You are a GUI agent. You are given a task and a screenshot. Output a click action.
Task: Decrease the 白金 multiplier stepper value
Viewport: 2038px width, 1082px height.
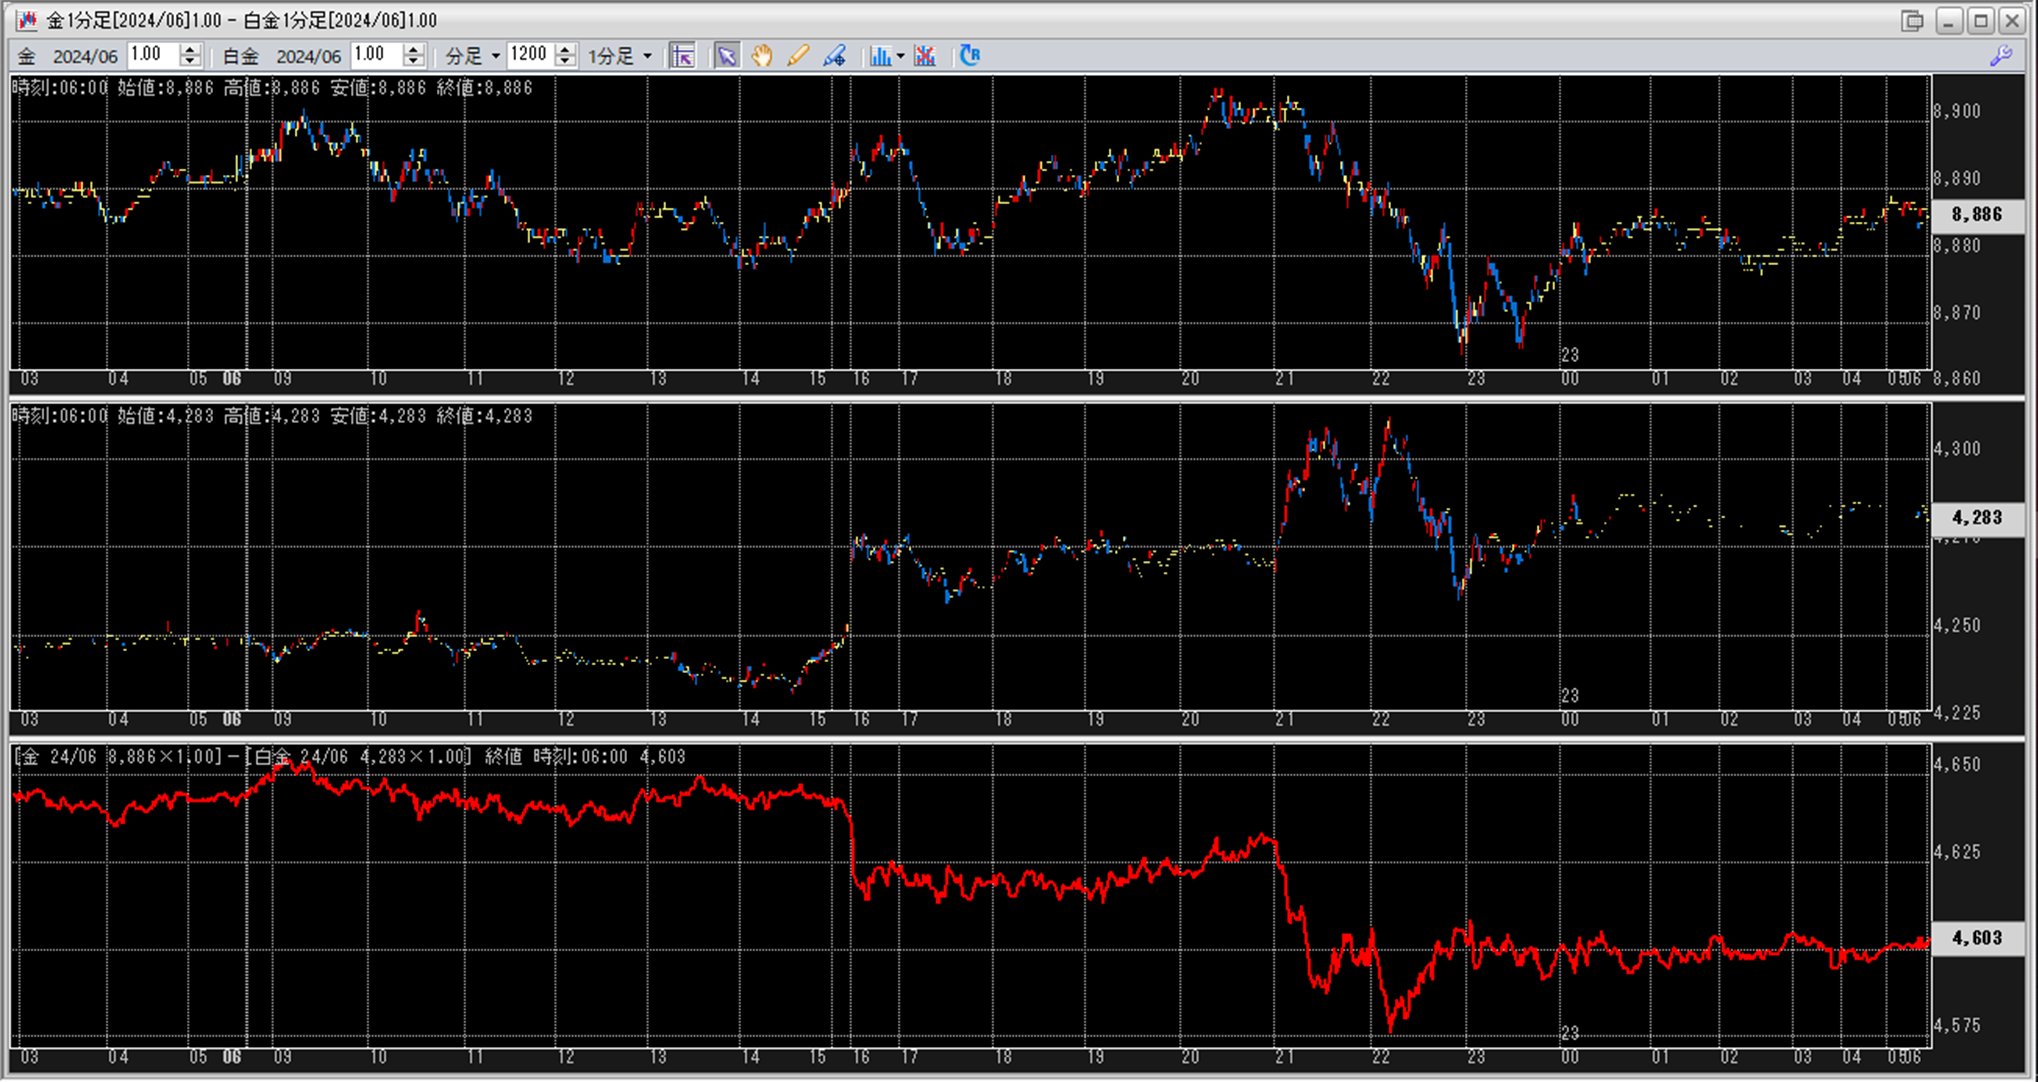point(414,62)
